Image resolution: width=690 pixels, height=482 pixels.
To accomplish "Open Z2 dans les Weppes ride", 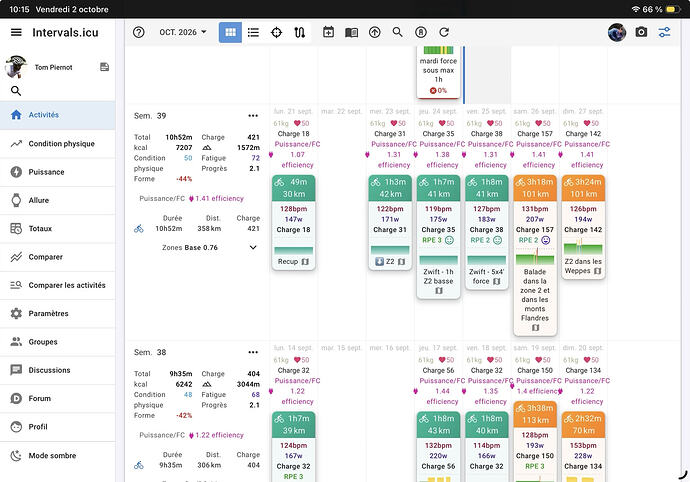I will 583,227.
